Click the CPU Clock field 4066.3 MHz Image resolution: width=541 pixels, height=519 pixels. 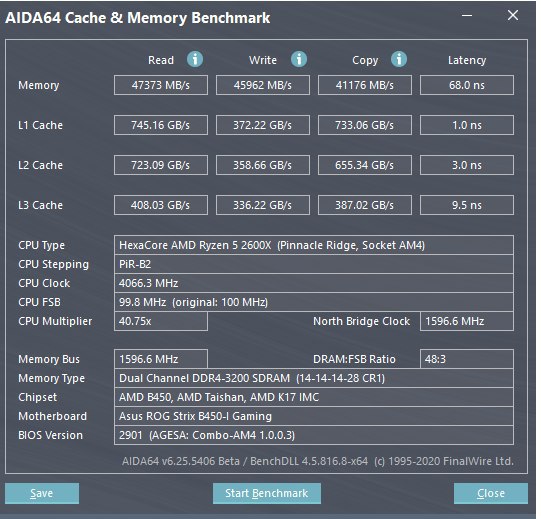pyautogui.click(x=314, y=283)
